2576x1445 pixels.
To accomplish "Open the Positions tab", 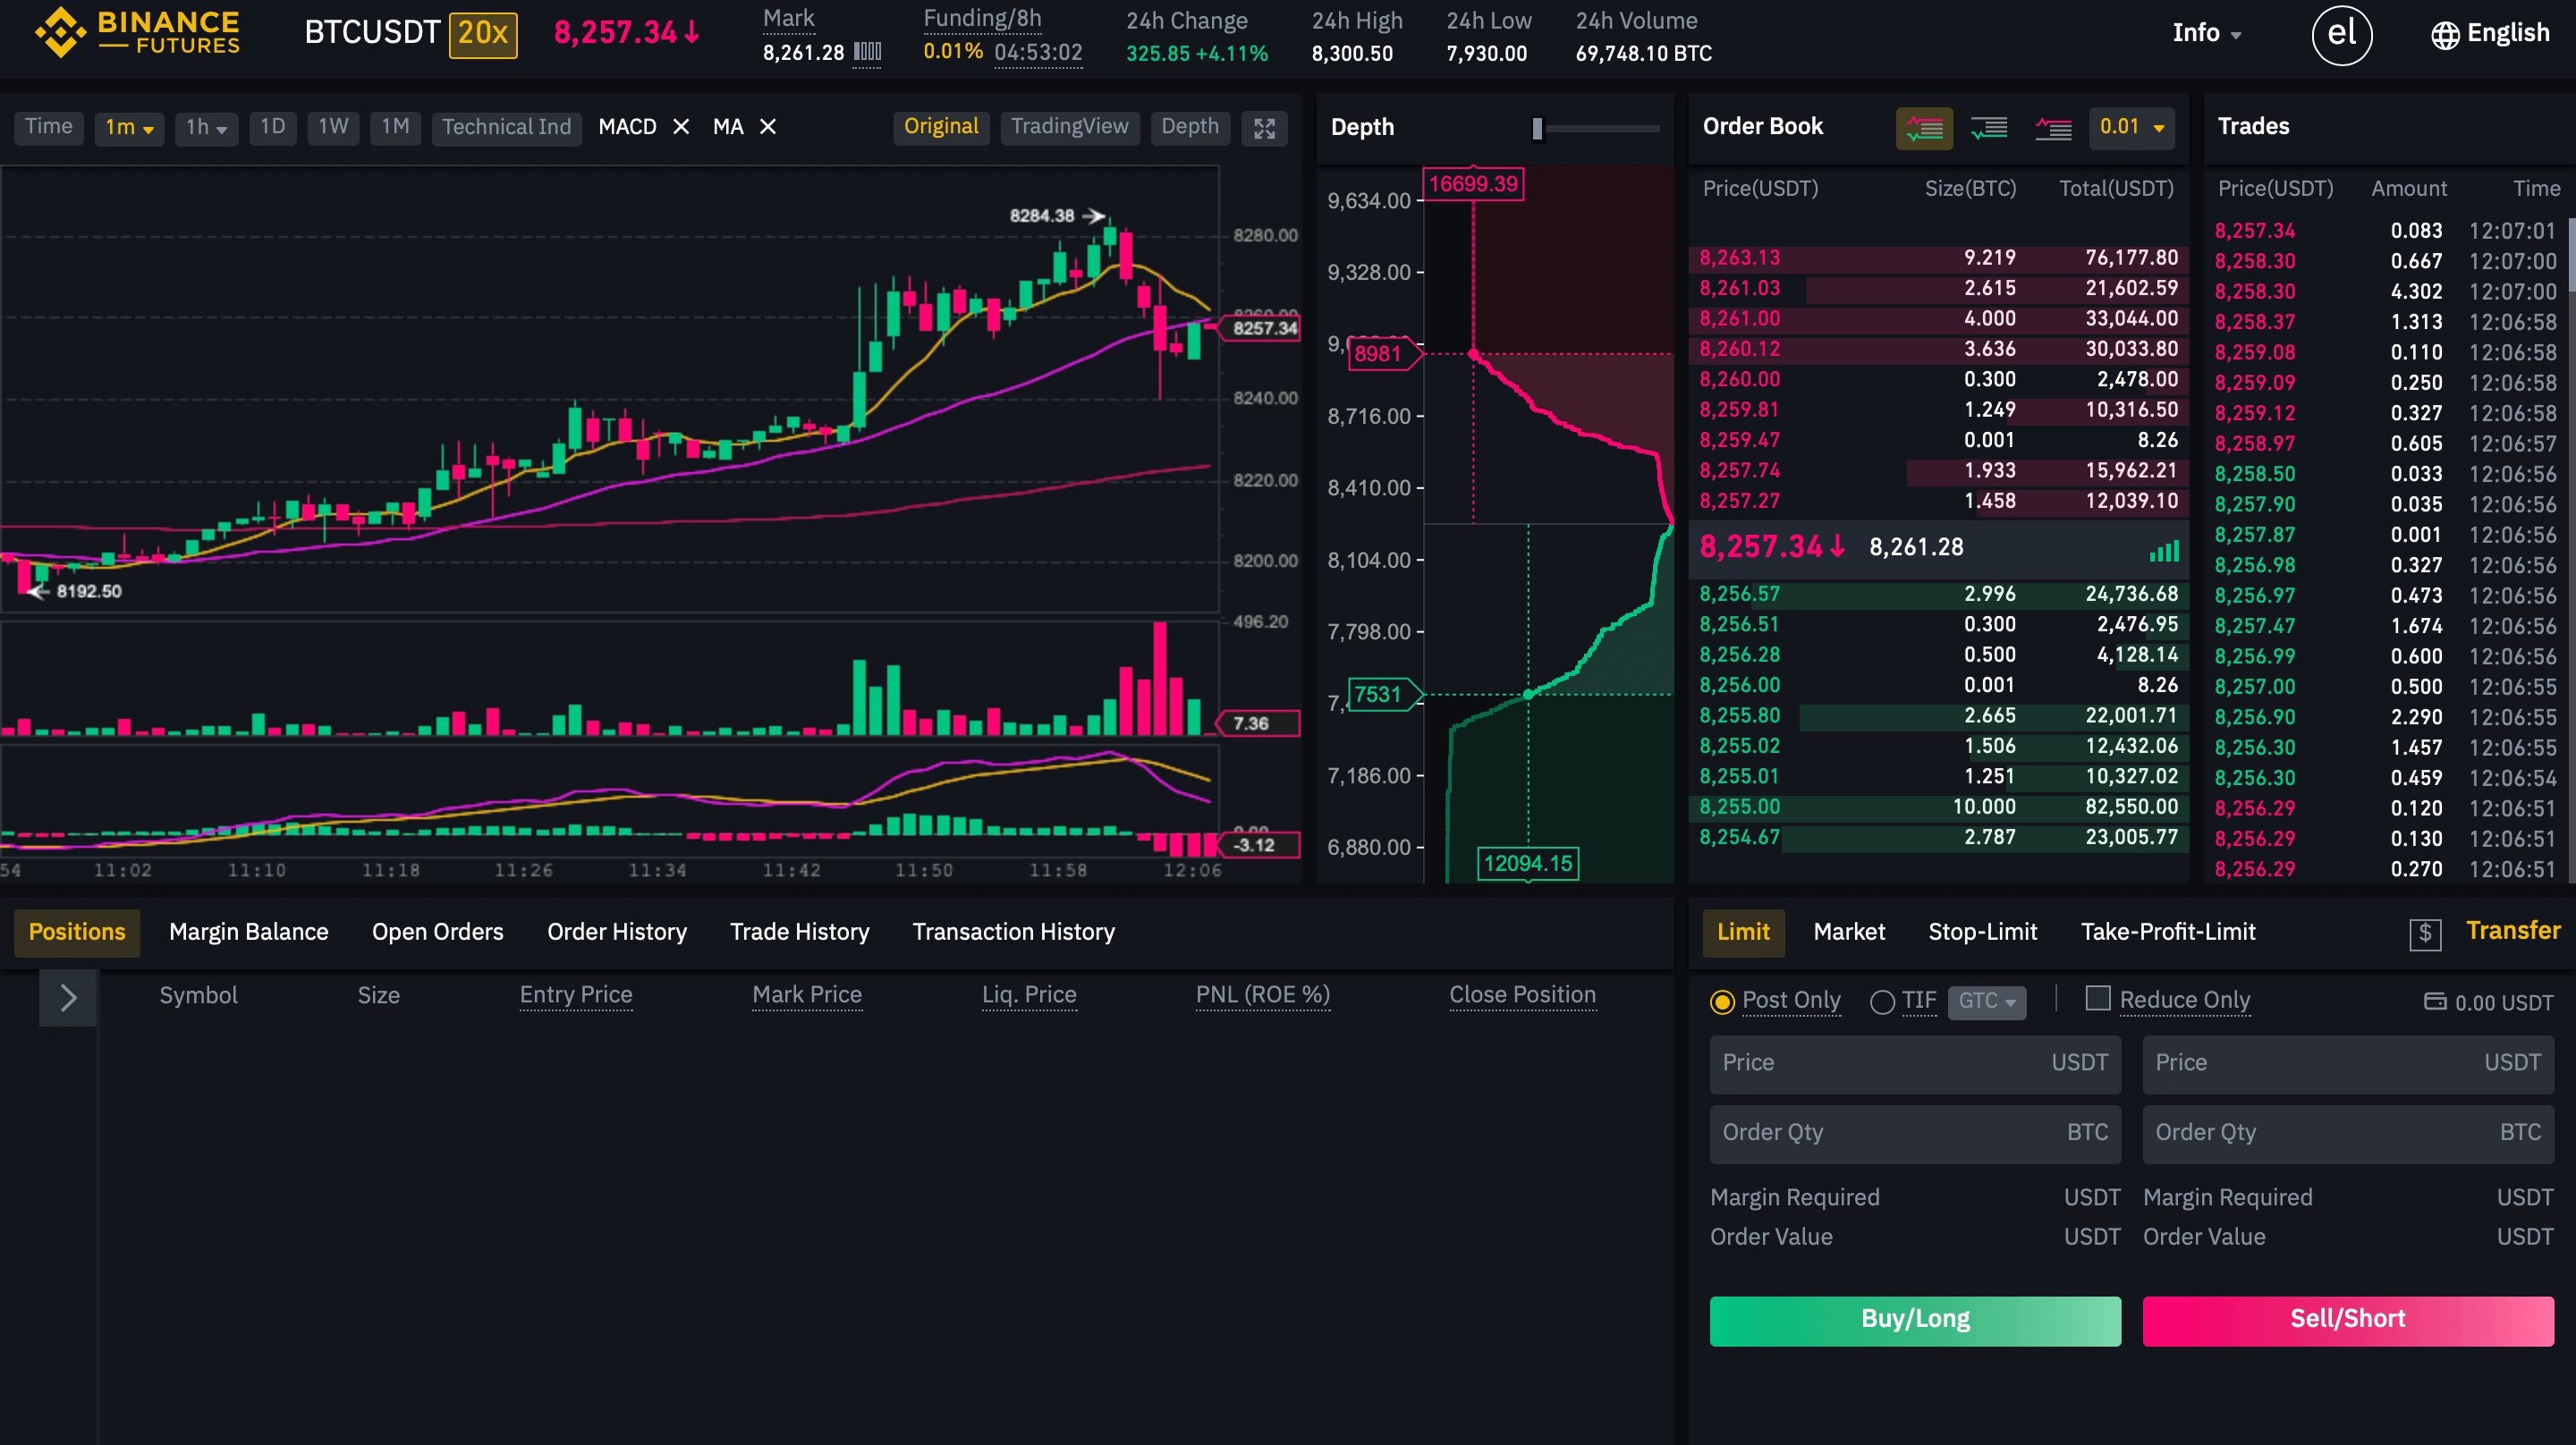I will pyautogui.click(x=77, y=932).
